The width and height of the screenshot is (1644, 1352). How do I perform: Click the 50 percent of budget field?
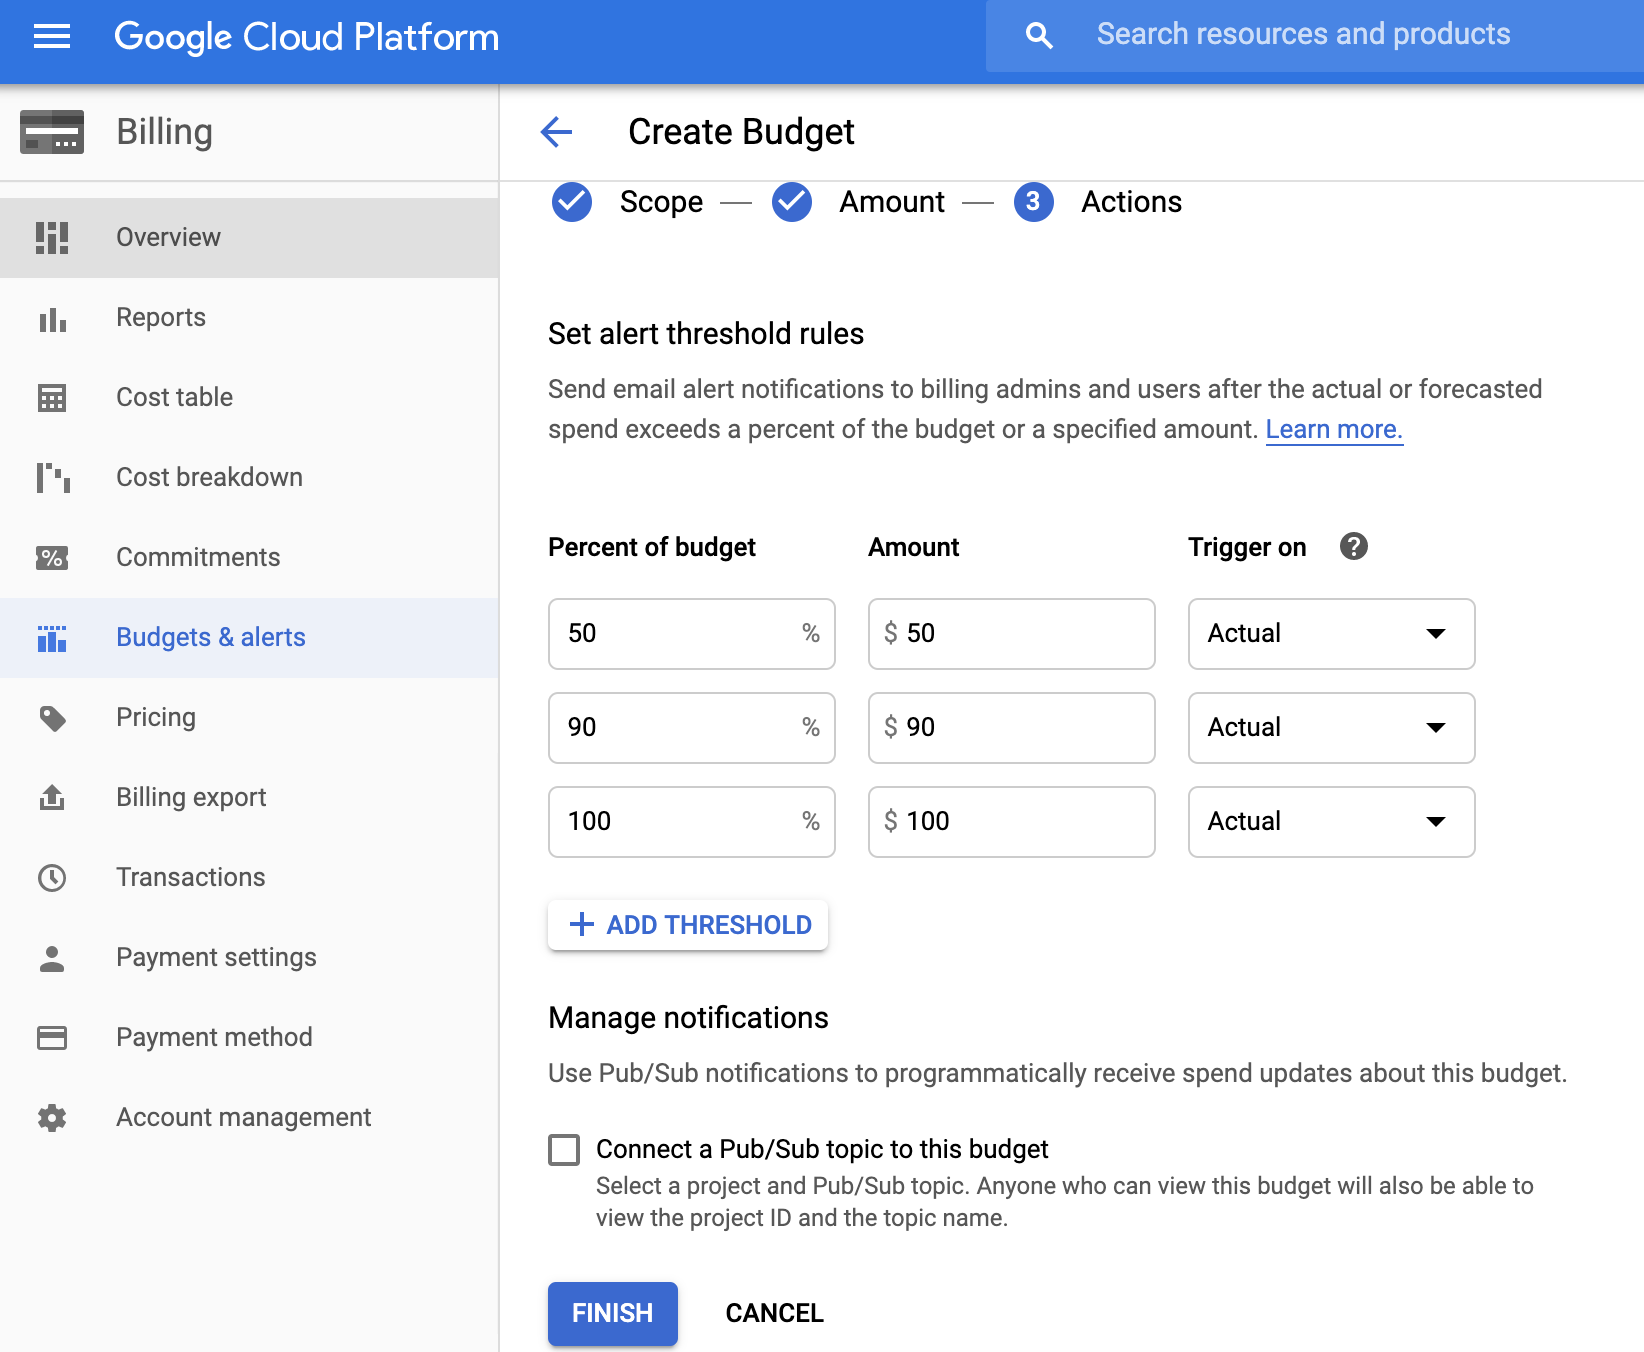coord(692,634)
